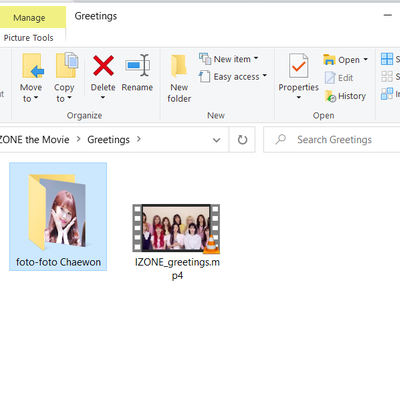The height and width of the screenshot is (400, 400).
Task: Open the Delete options arrow
Action: coord(103,97)
